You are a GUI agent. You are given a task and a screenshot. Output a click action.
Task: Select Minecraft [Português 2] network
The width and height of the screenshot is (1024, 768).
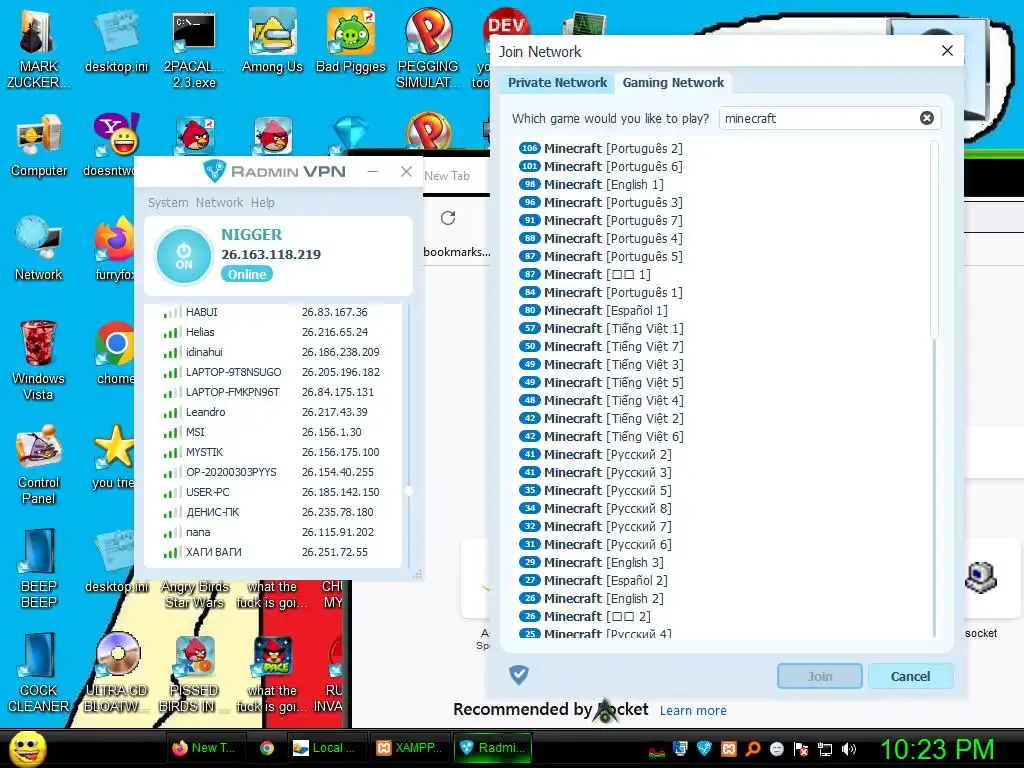601,148
